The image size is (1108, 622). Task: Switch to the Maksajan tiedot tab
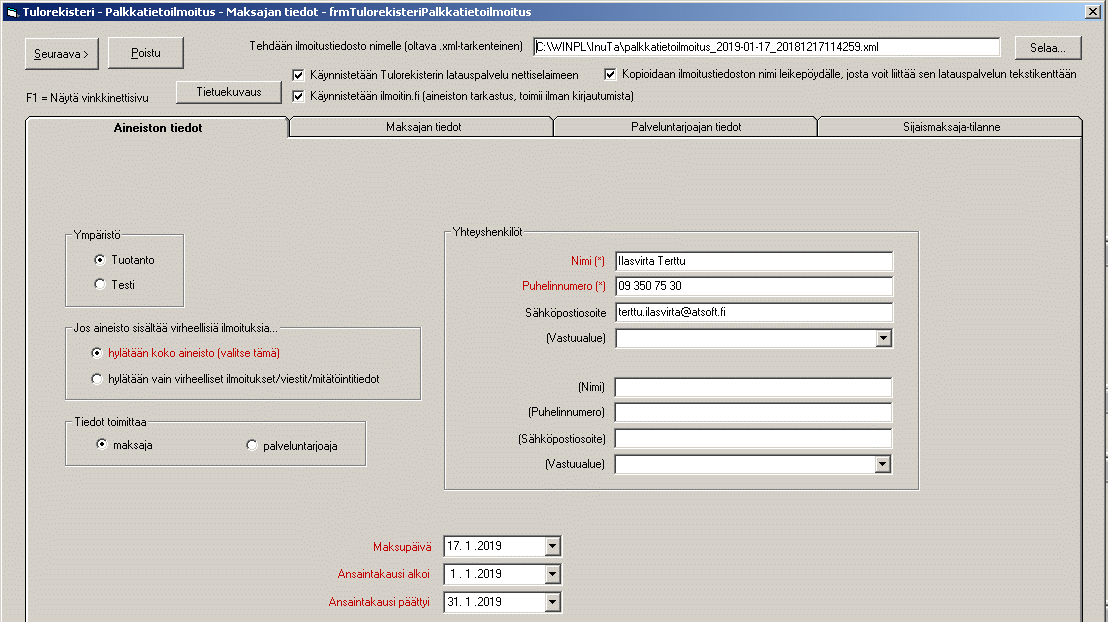click(x=423, y=127)
